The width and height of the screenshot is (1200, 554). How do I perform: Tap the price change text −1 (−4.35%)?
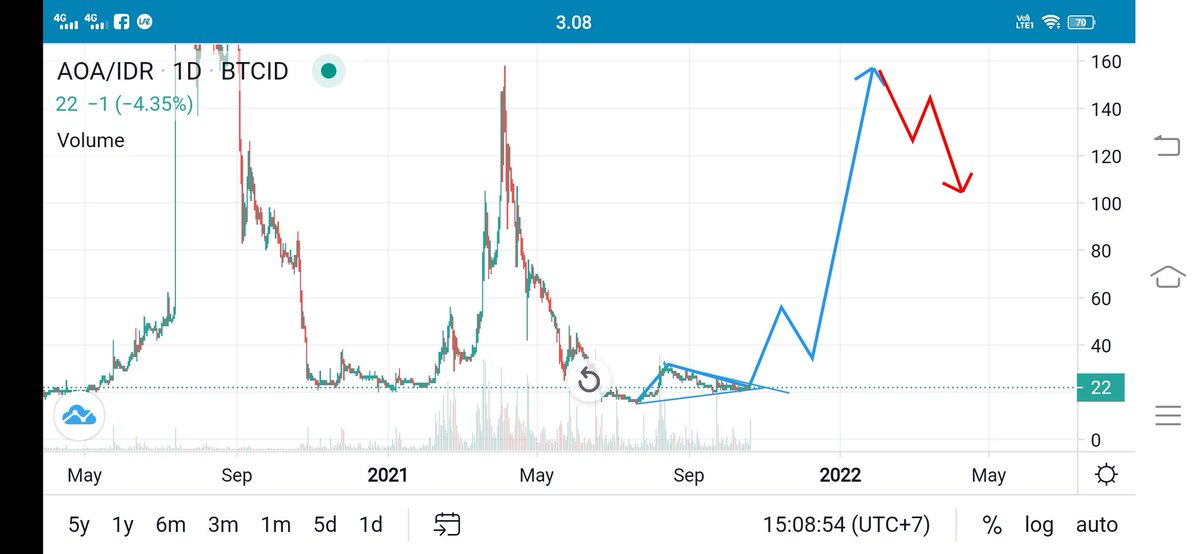click(140, 103)
